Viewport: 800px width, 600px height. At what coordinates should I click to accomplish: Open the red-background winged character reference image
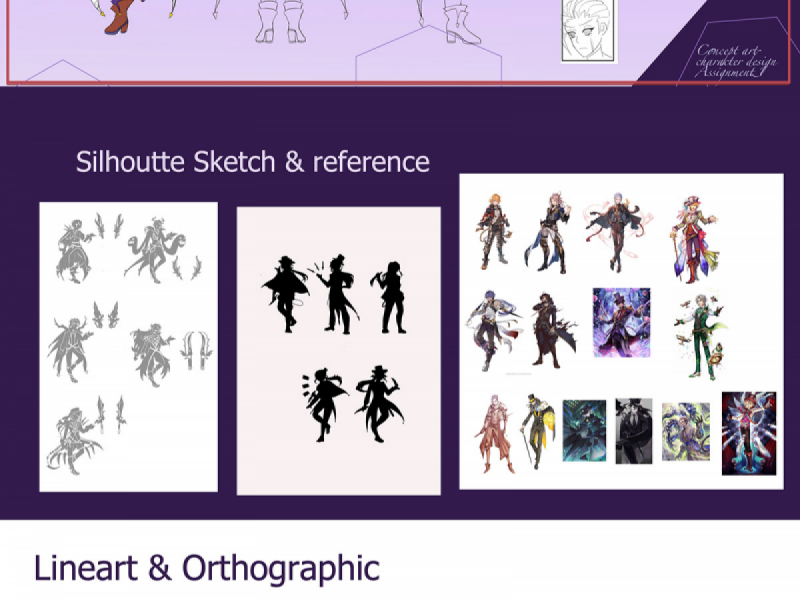pos(748,432)
